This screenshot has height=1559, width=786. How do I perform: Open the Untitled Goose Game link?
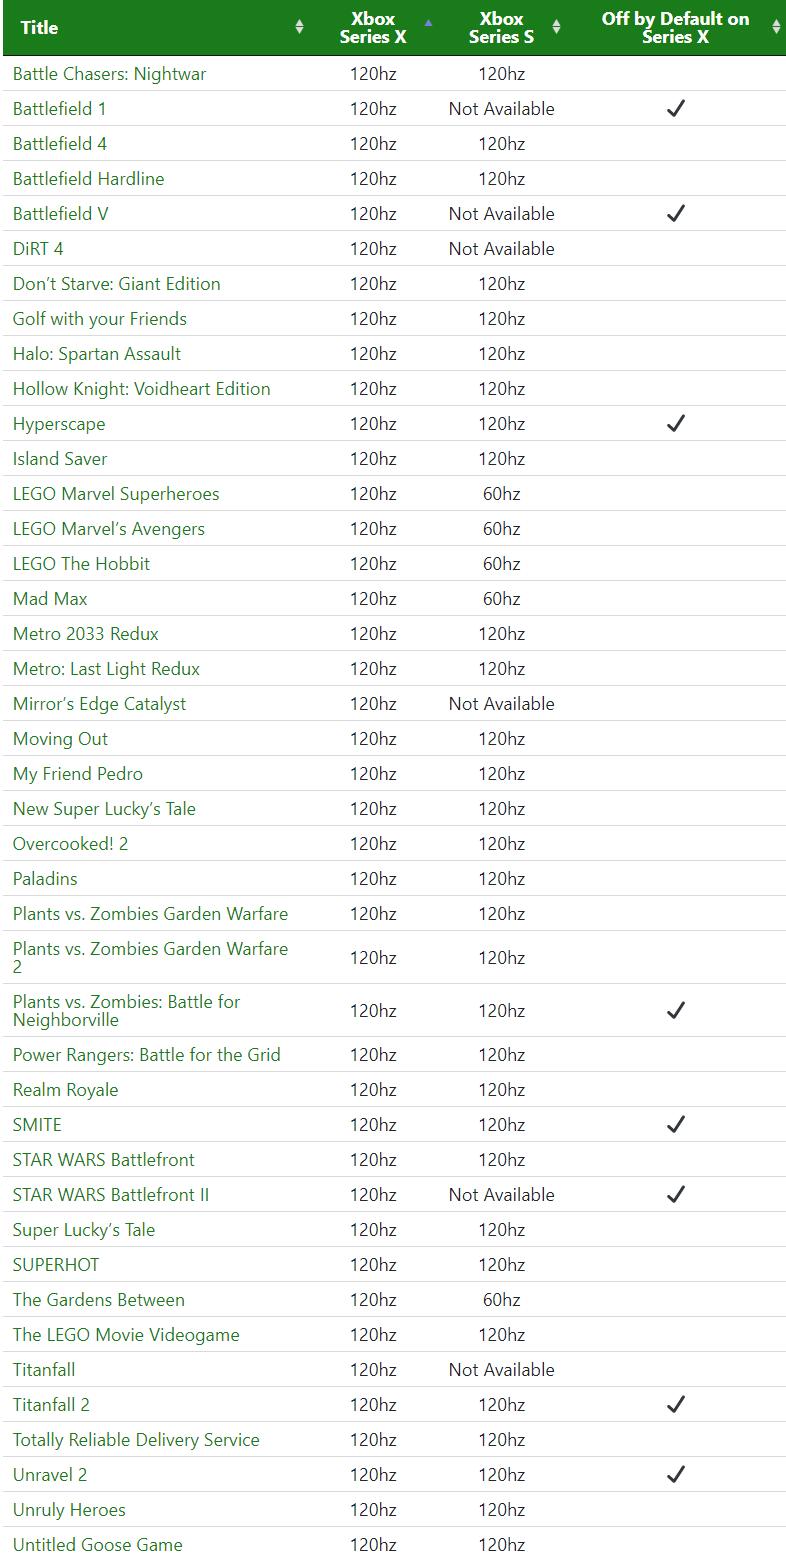pyautogui.click(x=97, y=1544)
